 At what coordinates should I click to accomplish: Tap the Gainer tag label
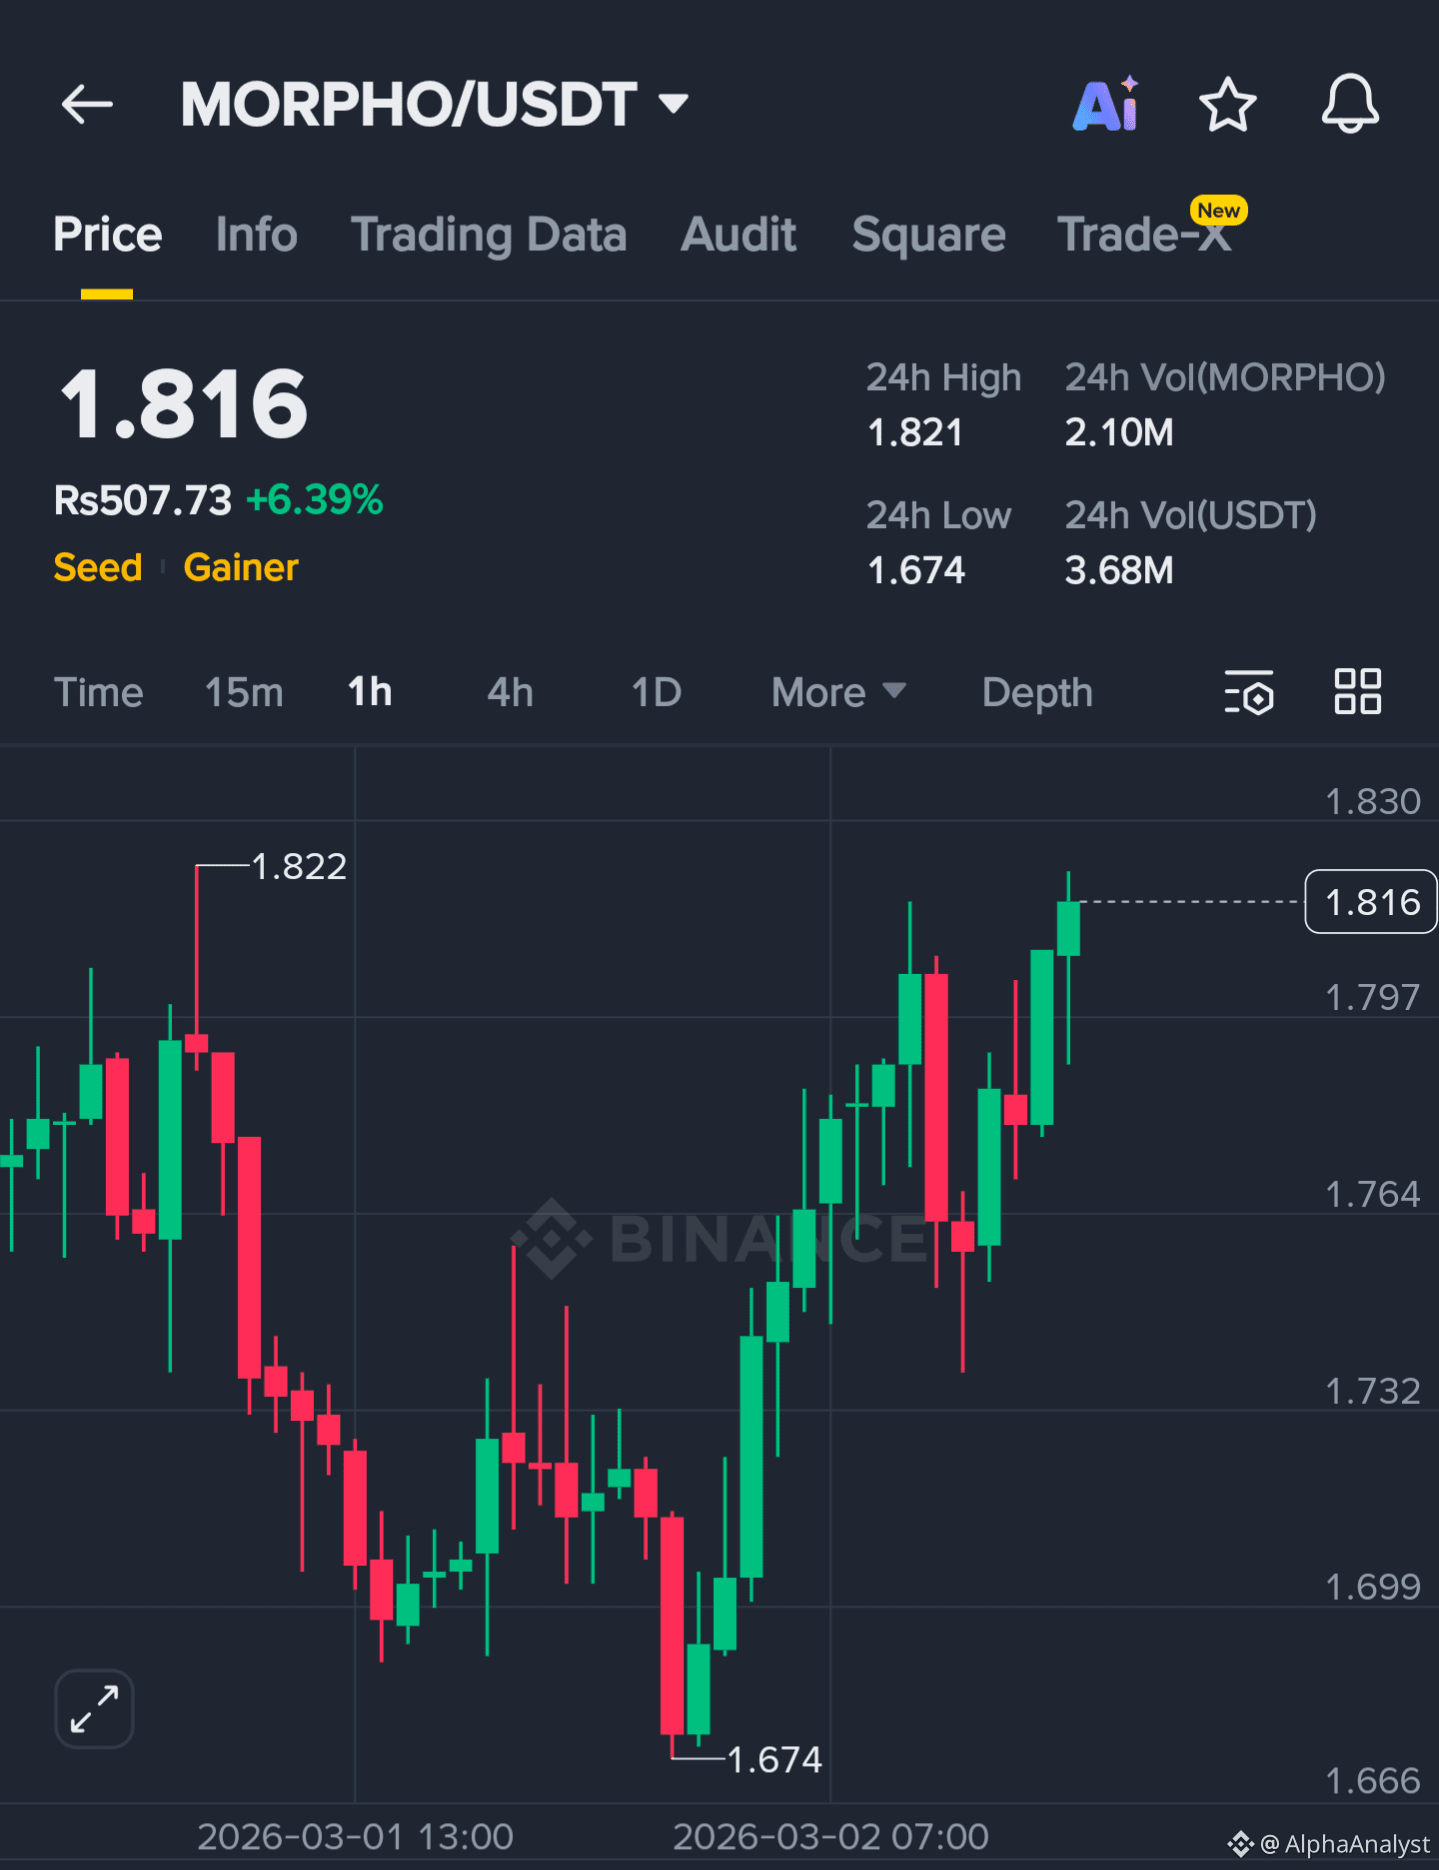pos(241,567)
